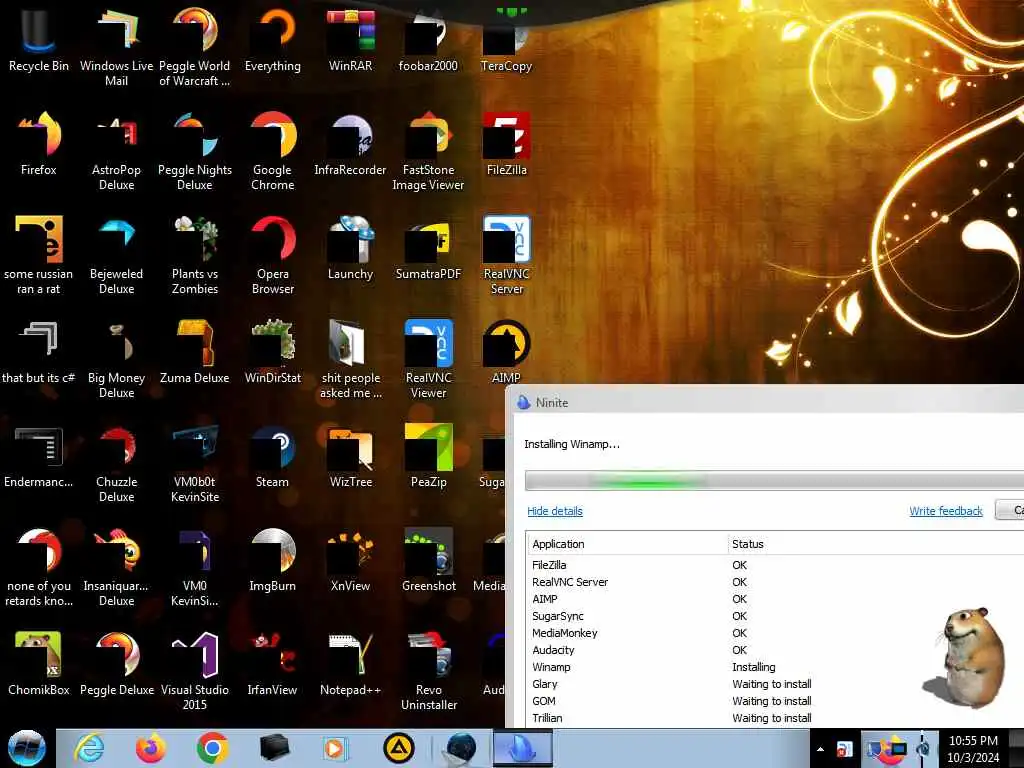
Task: Select the Winamp row in Ninite list
Action: click(x=775, y=667)
